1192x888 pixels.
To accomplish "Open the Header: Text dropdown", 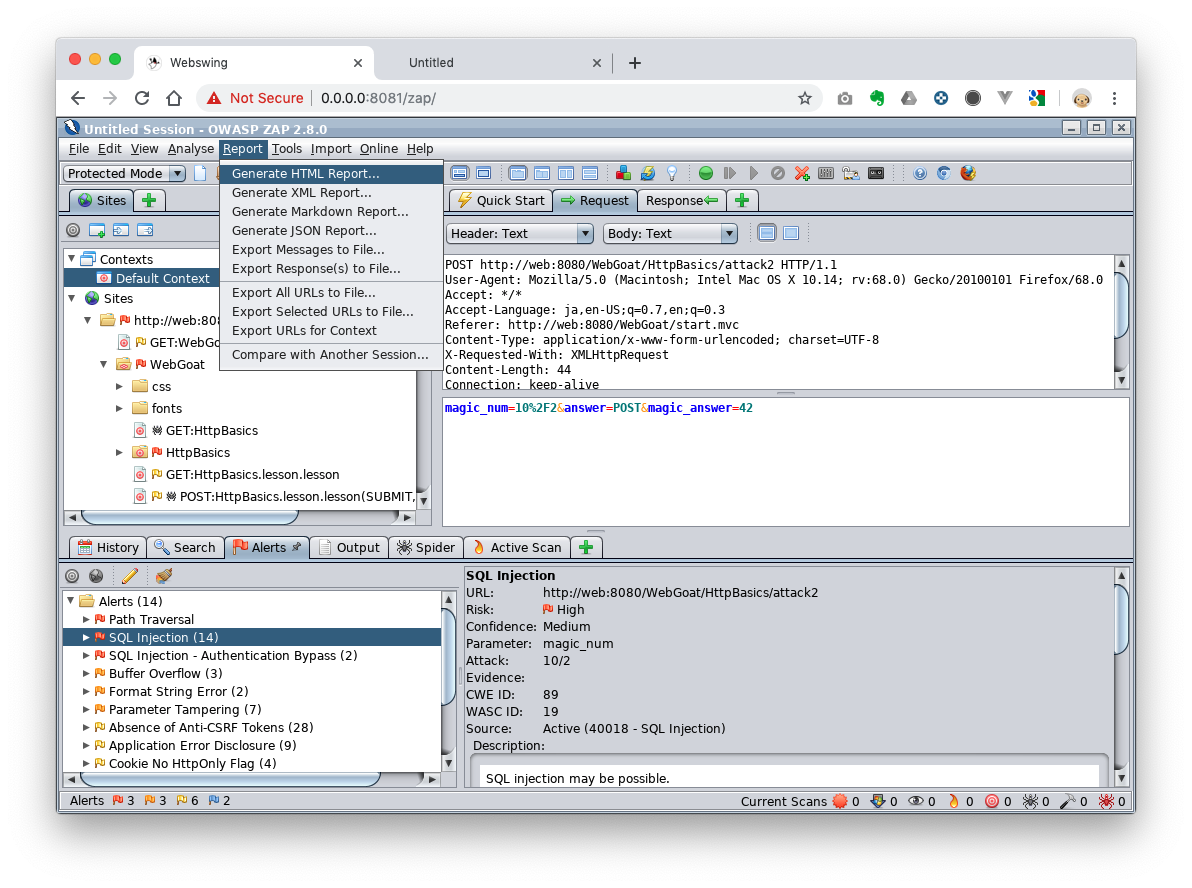I will [520, 233].
